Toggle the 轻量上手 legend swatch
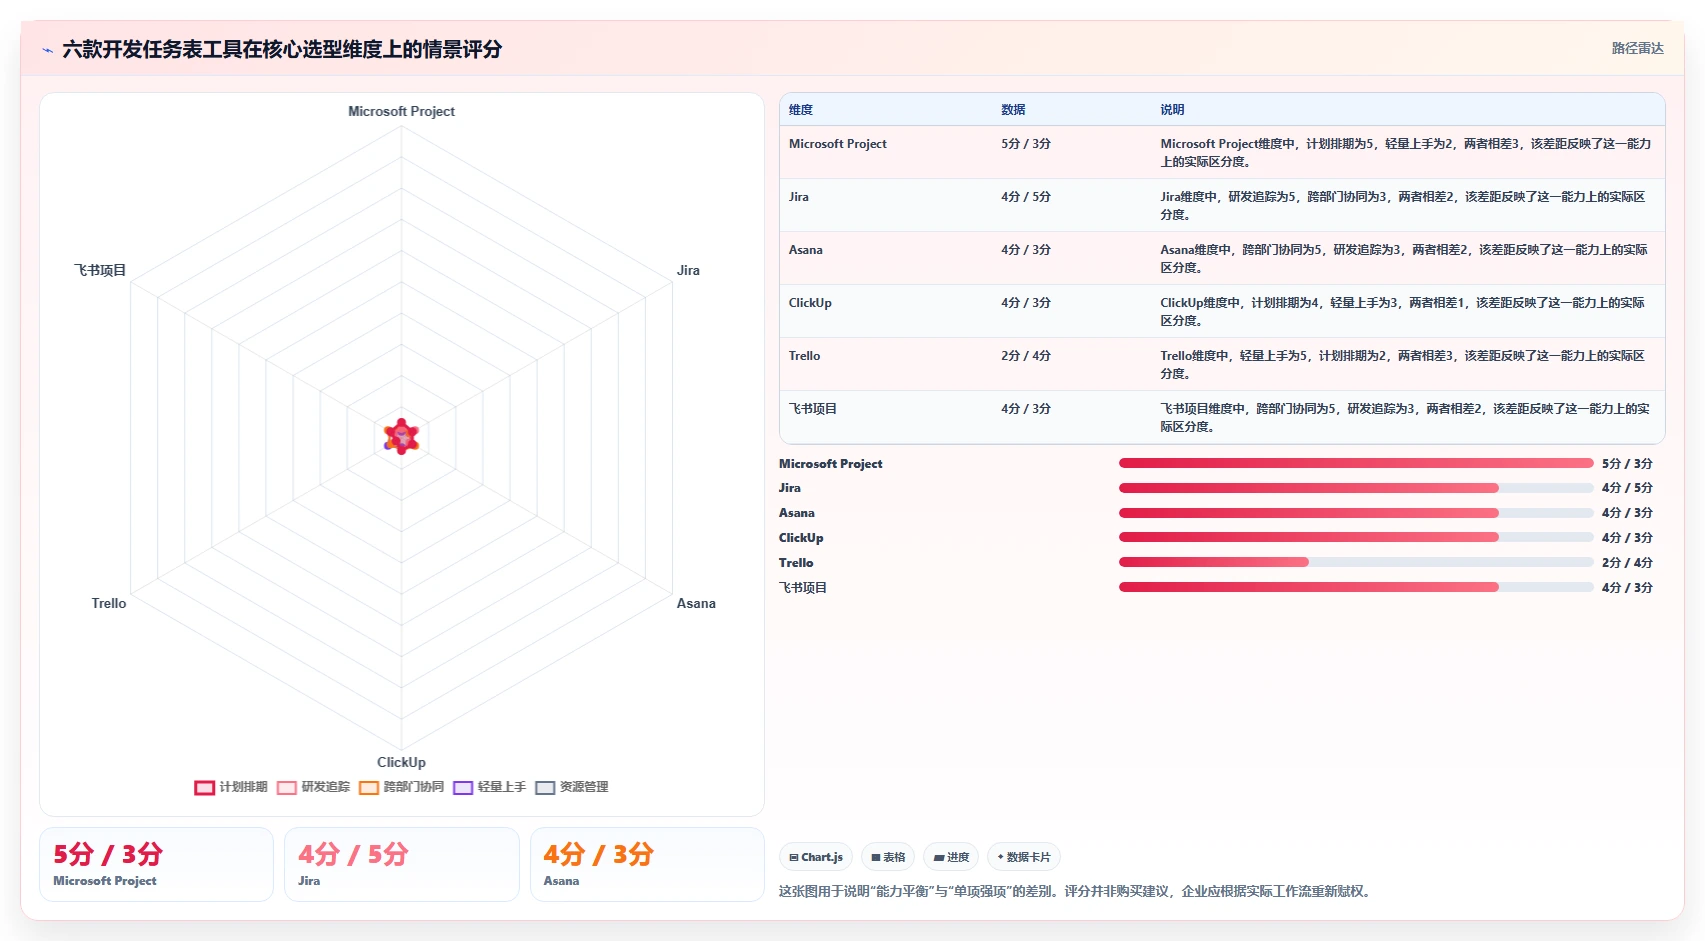 coord(463,788)
